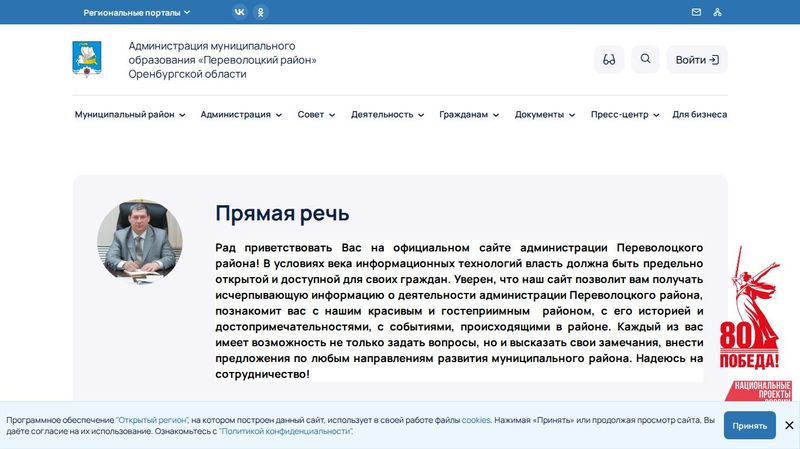Click the Войти login button
800x449 pixels.
point(697,60)
